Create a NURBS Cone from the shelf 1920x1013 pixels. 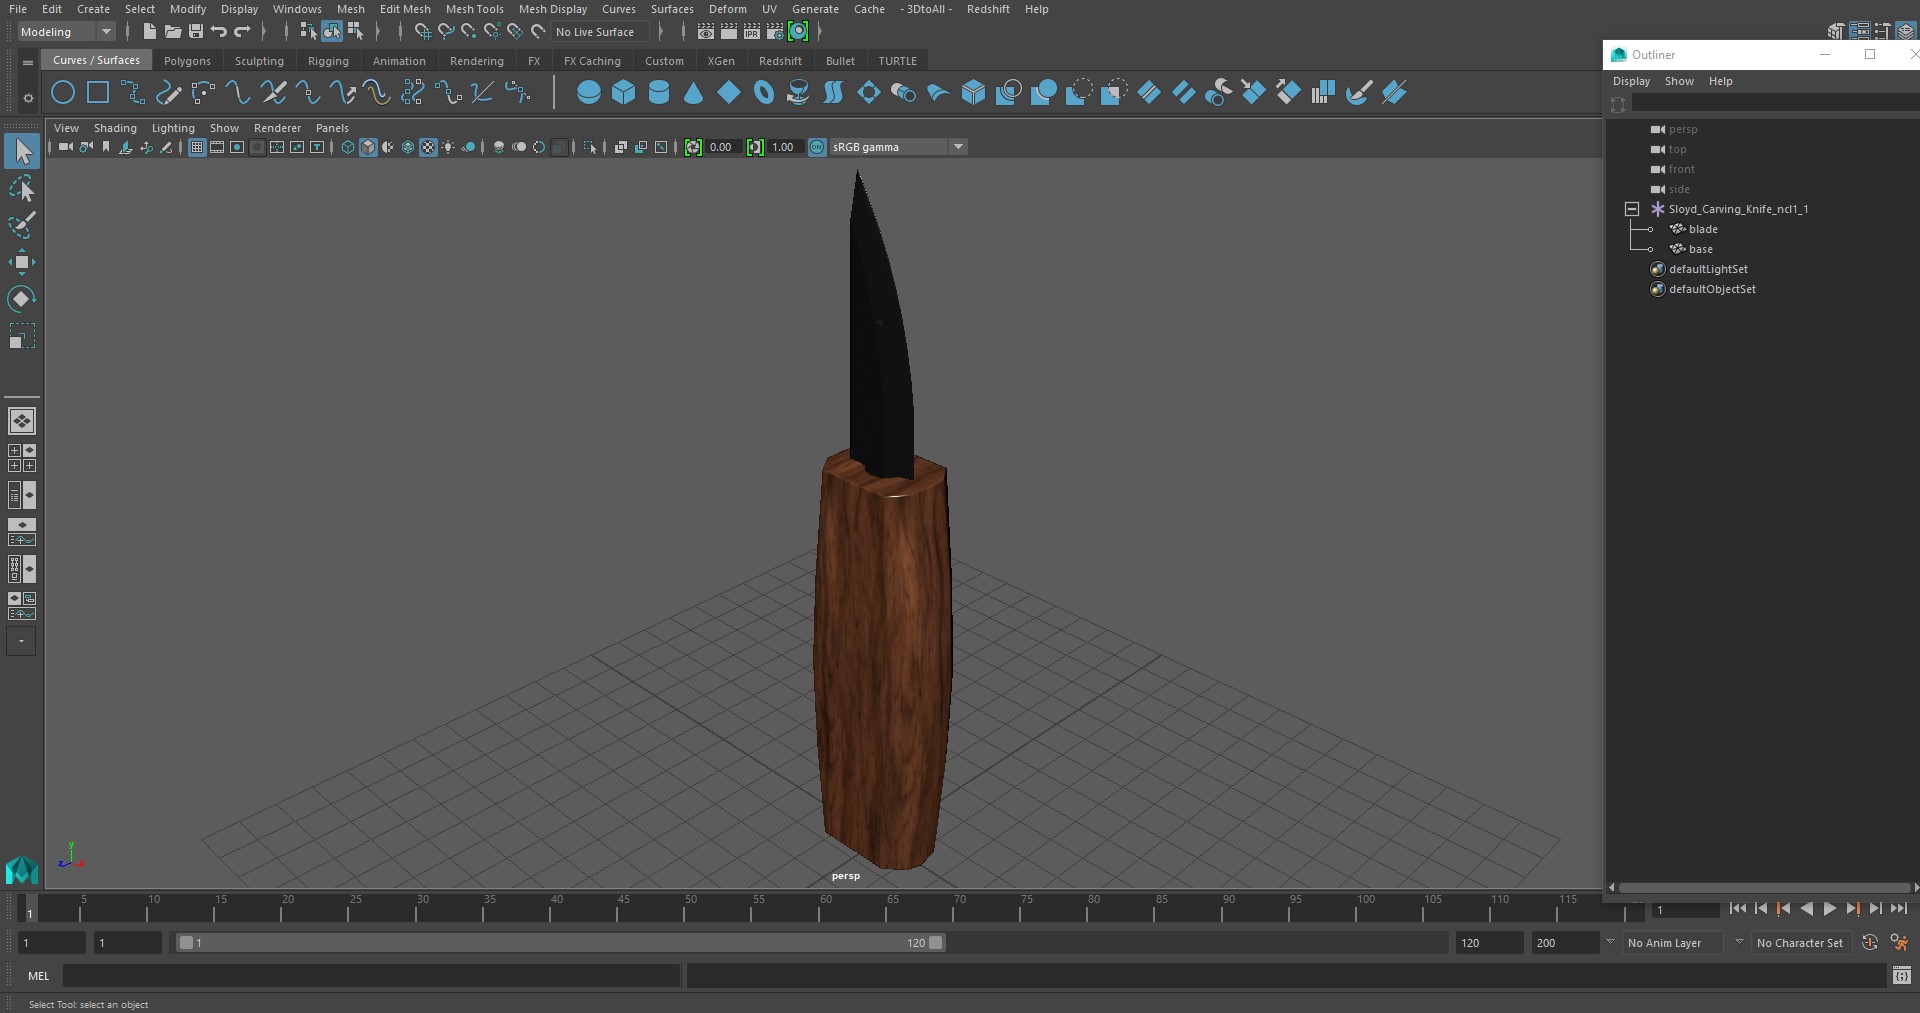[694, 93]
